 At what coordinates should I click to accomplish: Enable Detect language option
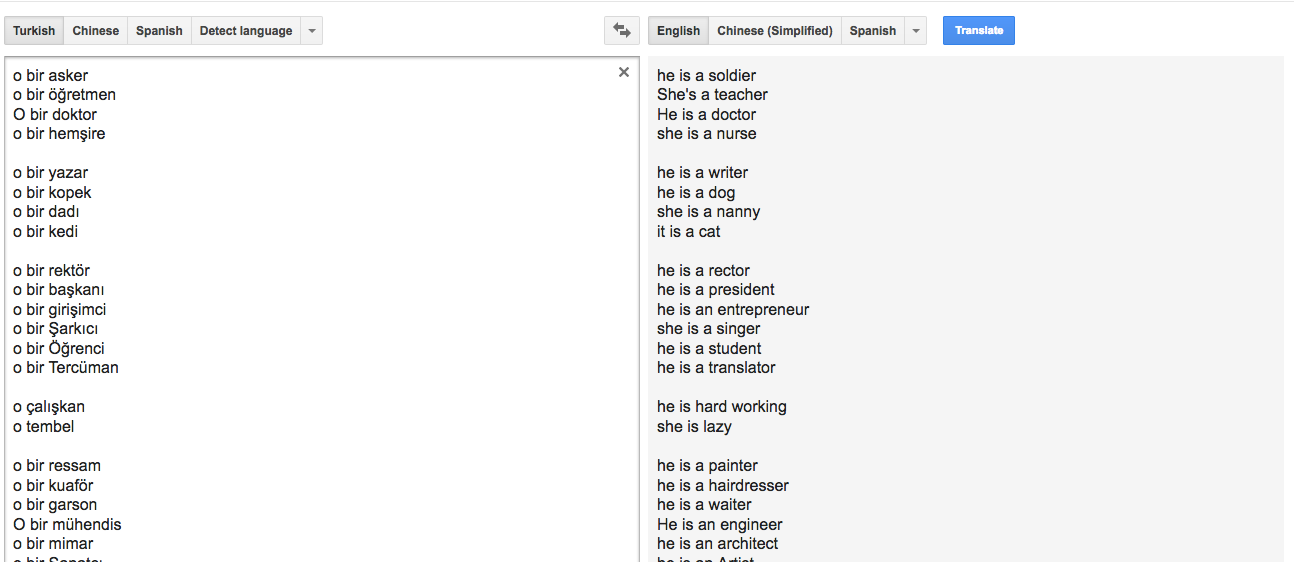246,31
